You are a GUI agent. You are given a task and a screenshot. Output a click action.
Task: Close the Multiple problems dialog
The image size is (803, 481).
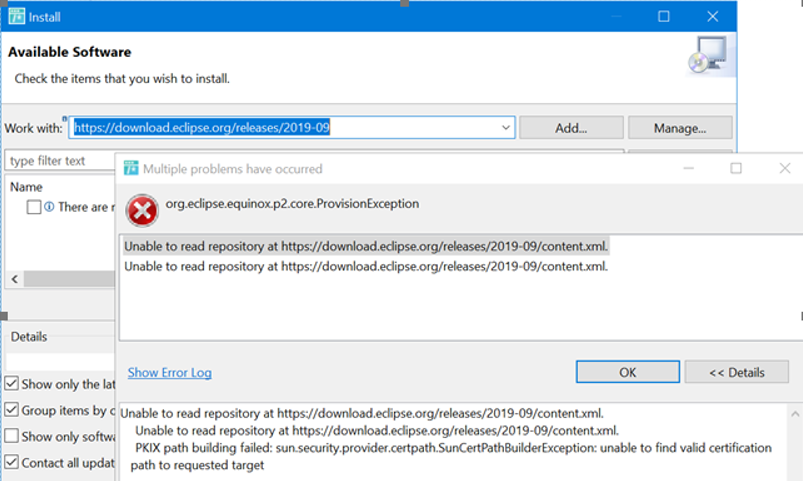click(785, 168)
